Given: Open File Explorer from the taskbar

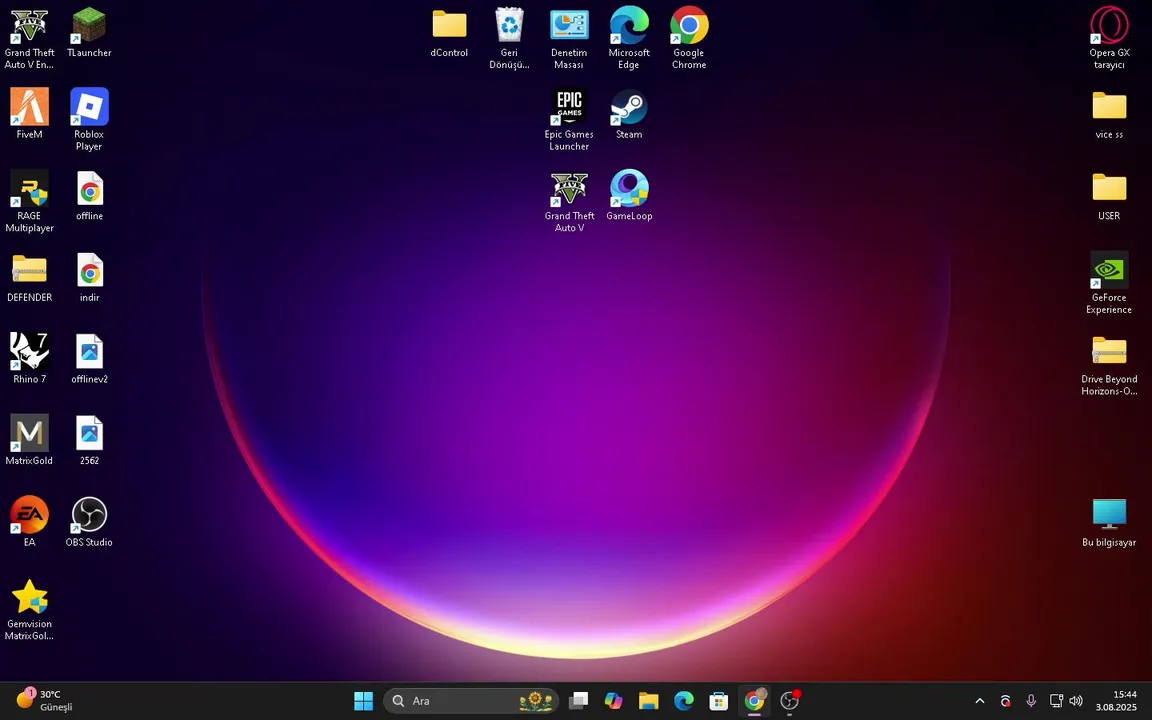Looking at the screenshot, I should (649, 701).
